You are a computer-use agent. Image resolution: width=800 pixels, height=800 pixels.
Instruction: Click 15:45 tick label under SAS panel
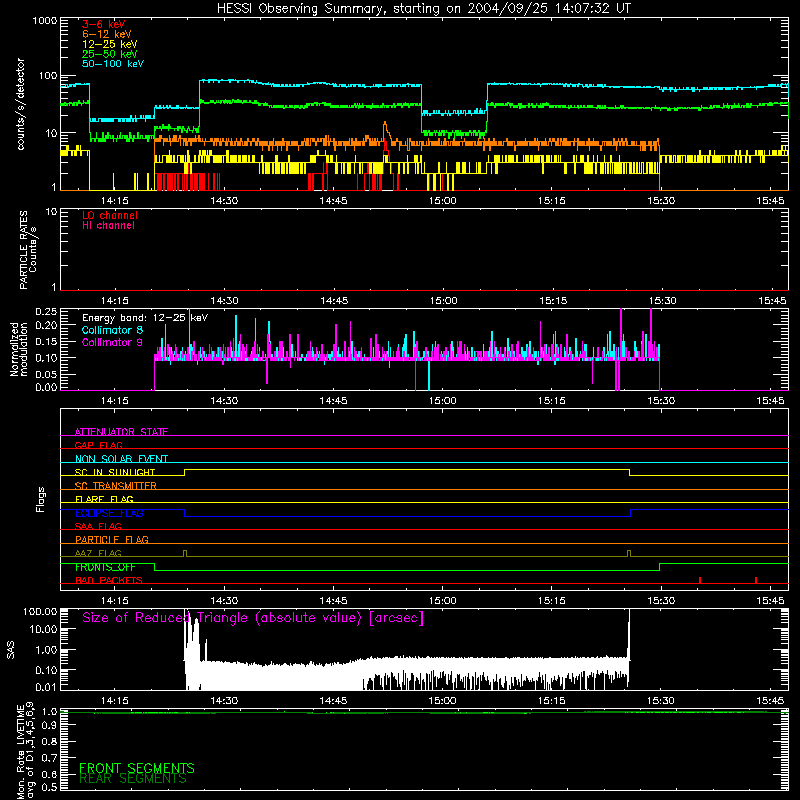770,701
